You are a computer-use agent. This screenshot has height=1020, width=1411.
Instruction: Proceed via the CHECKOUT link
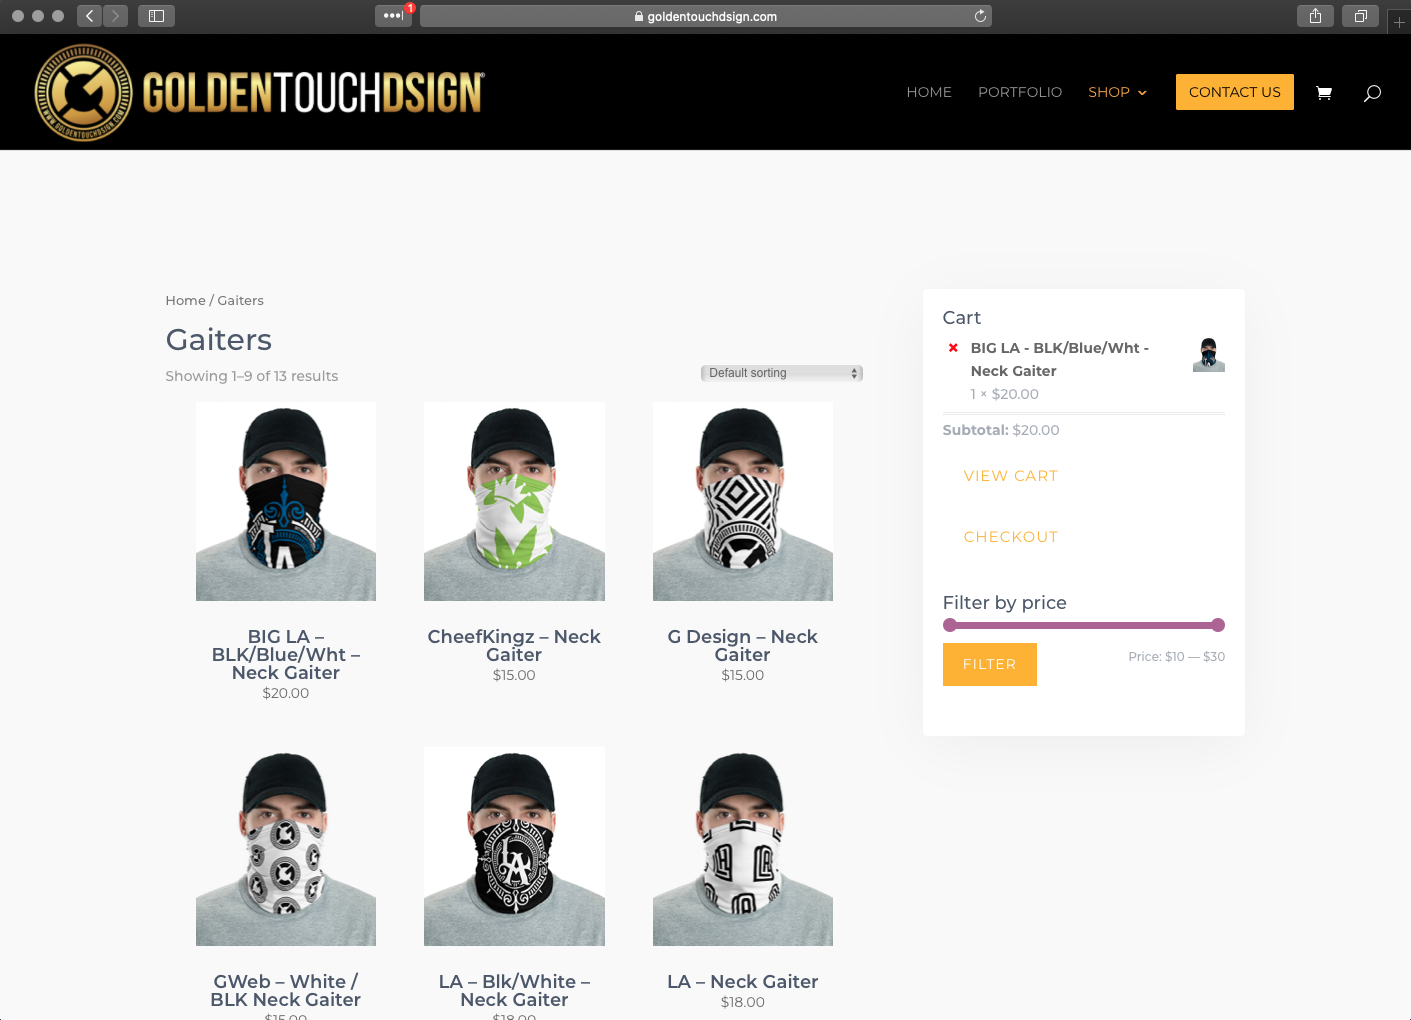pos(1010,537)
